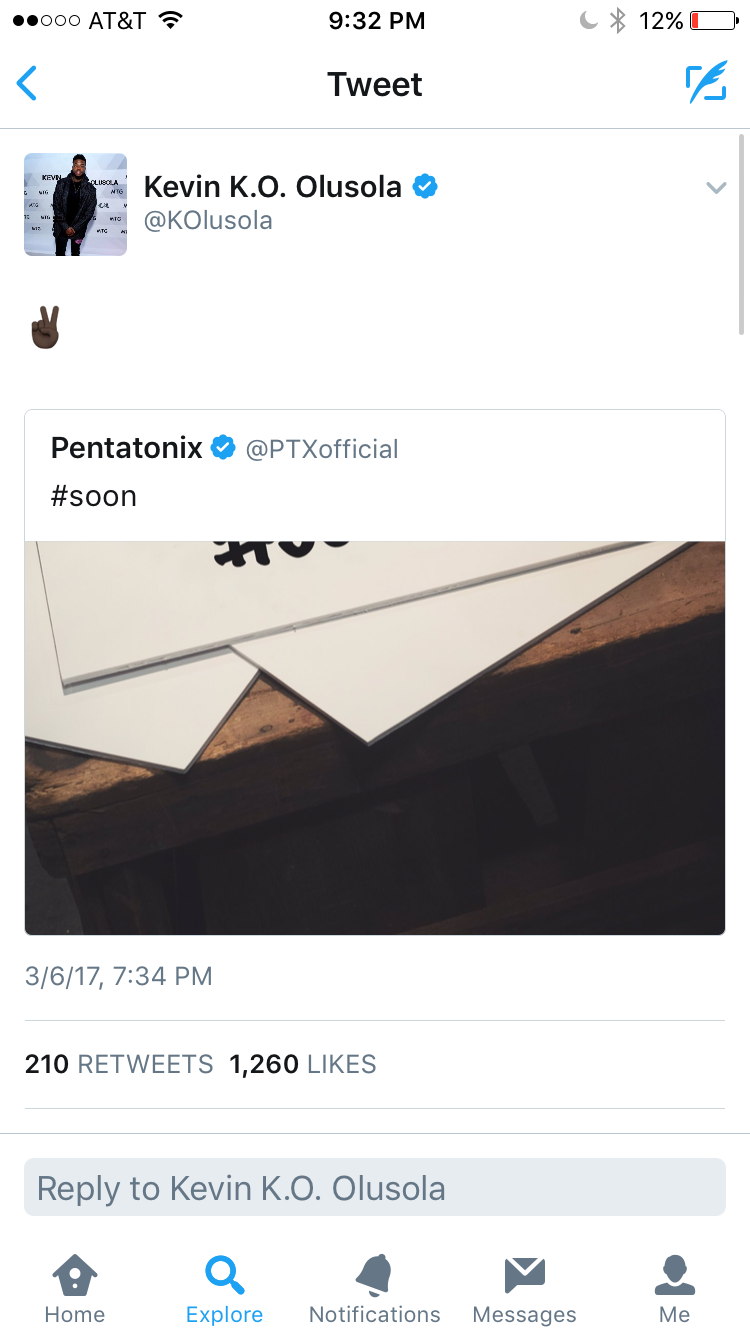Screen dimensions: 750x1334
Task: View Kevin K.O. Olusola's profile picture
Action: pos(75,204)
